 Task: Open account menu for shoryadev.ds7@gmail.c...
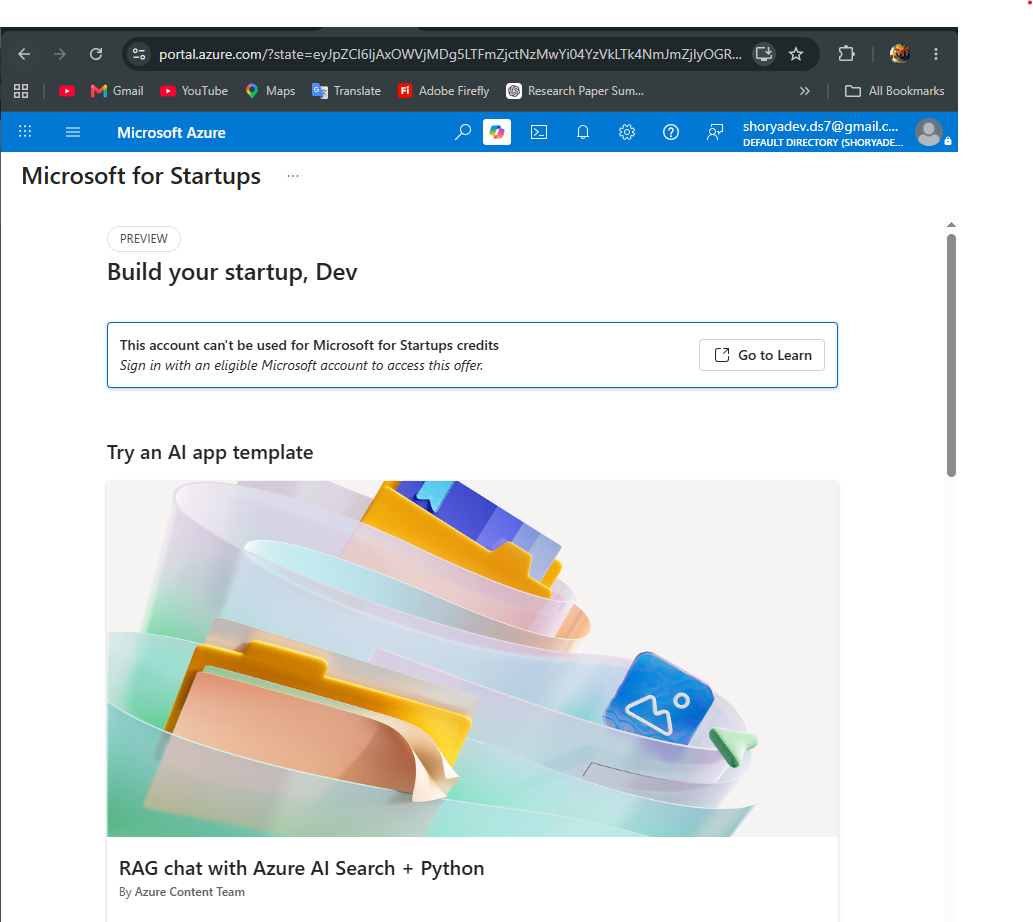coord(822,133)
